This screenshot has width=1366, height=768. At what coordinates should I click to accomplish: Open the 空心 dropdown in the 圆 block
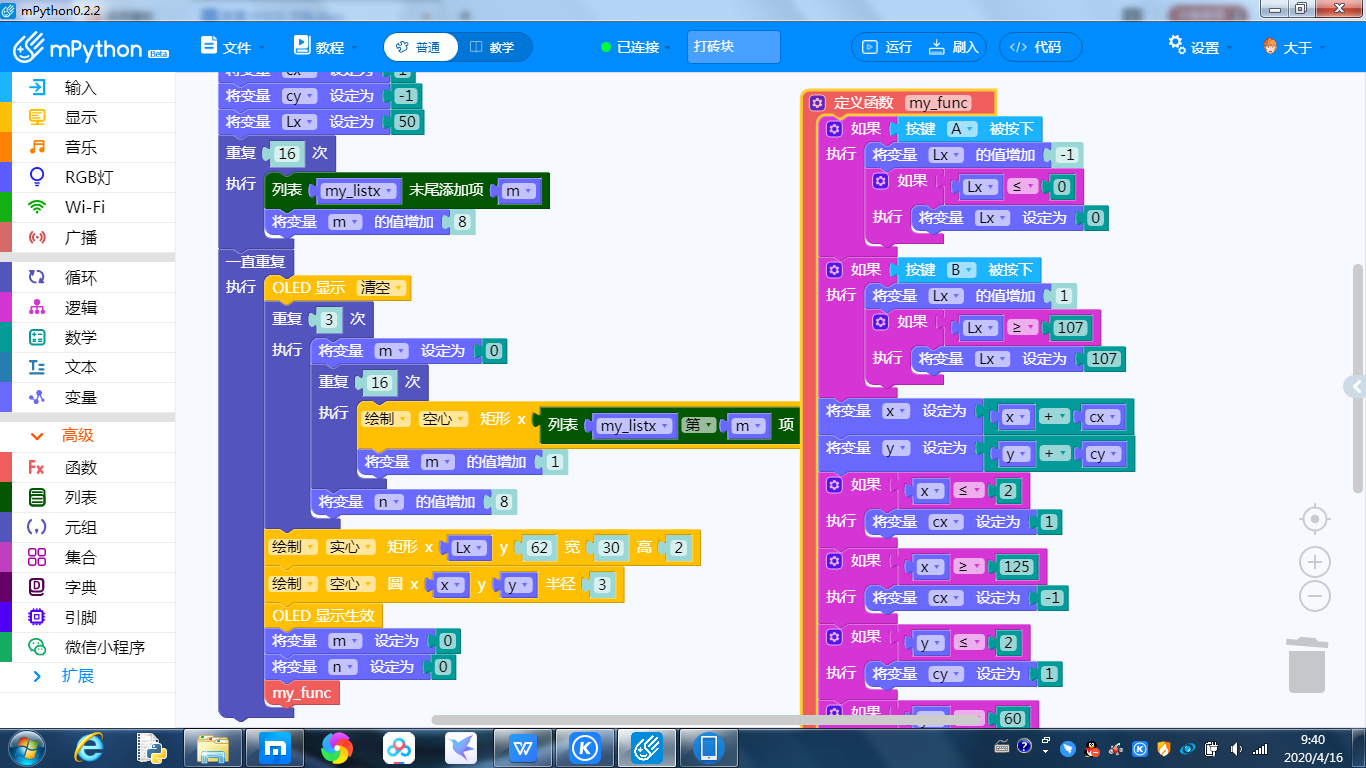click(351, 585)
